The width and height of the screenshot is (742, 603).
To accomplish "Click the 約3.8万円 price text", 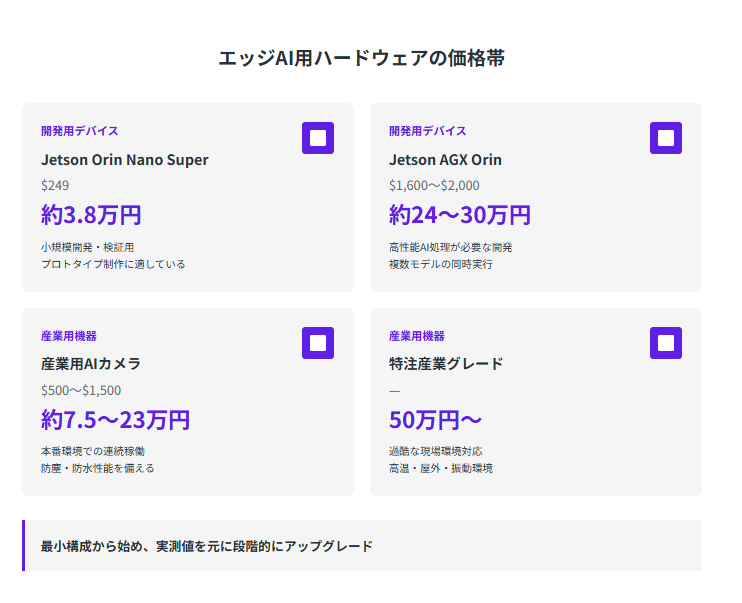I will 91,215.
